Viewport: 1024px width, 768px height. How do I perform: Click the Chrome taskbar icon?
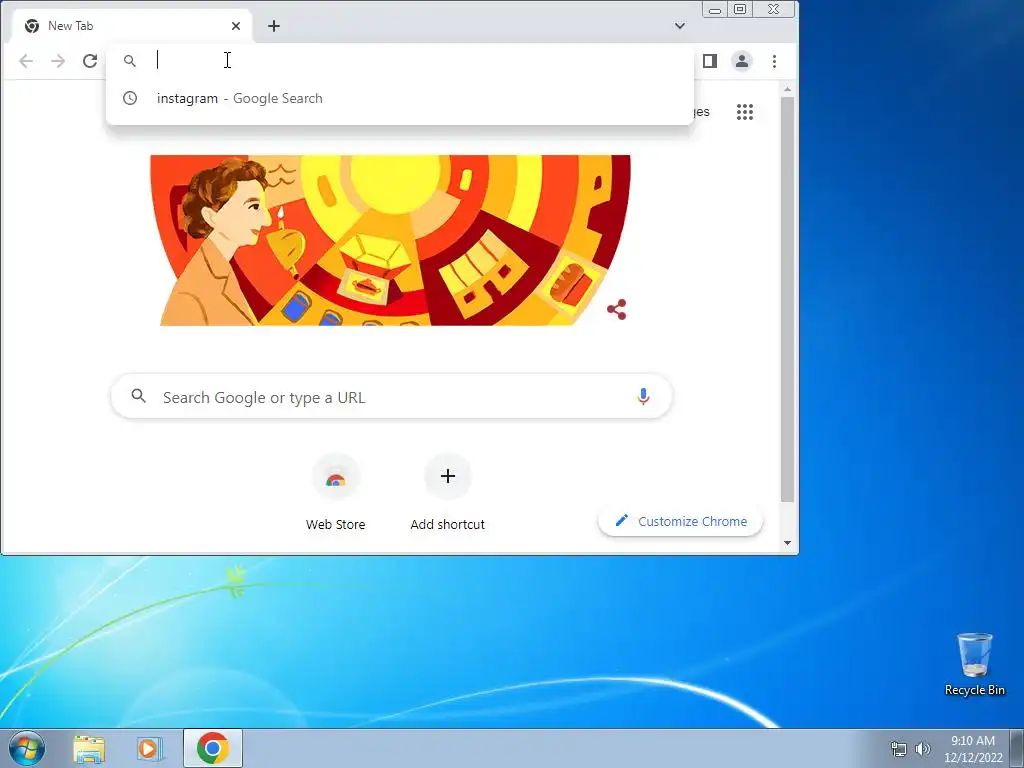pos(213,748)
